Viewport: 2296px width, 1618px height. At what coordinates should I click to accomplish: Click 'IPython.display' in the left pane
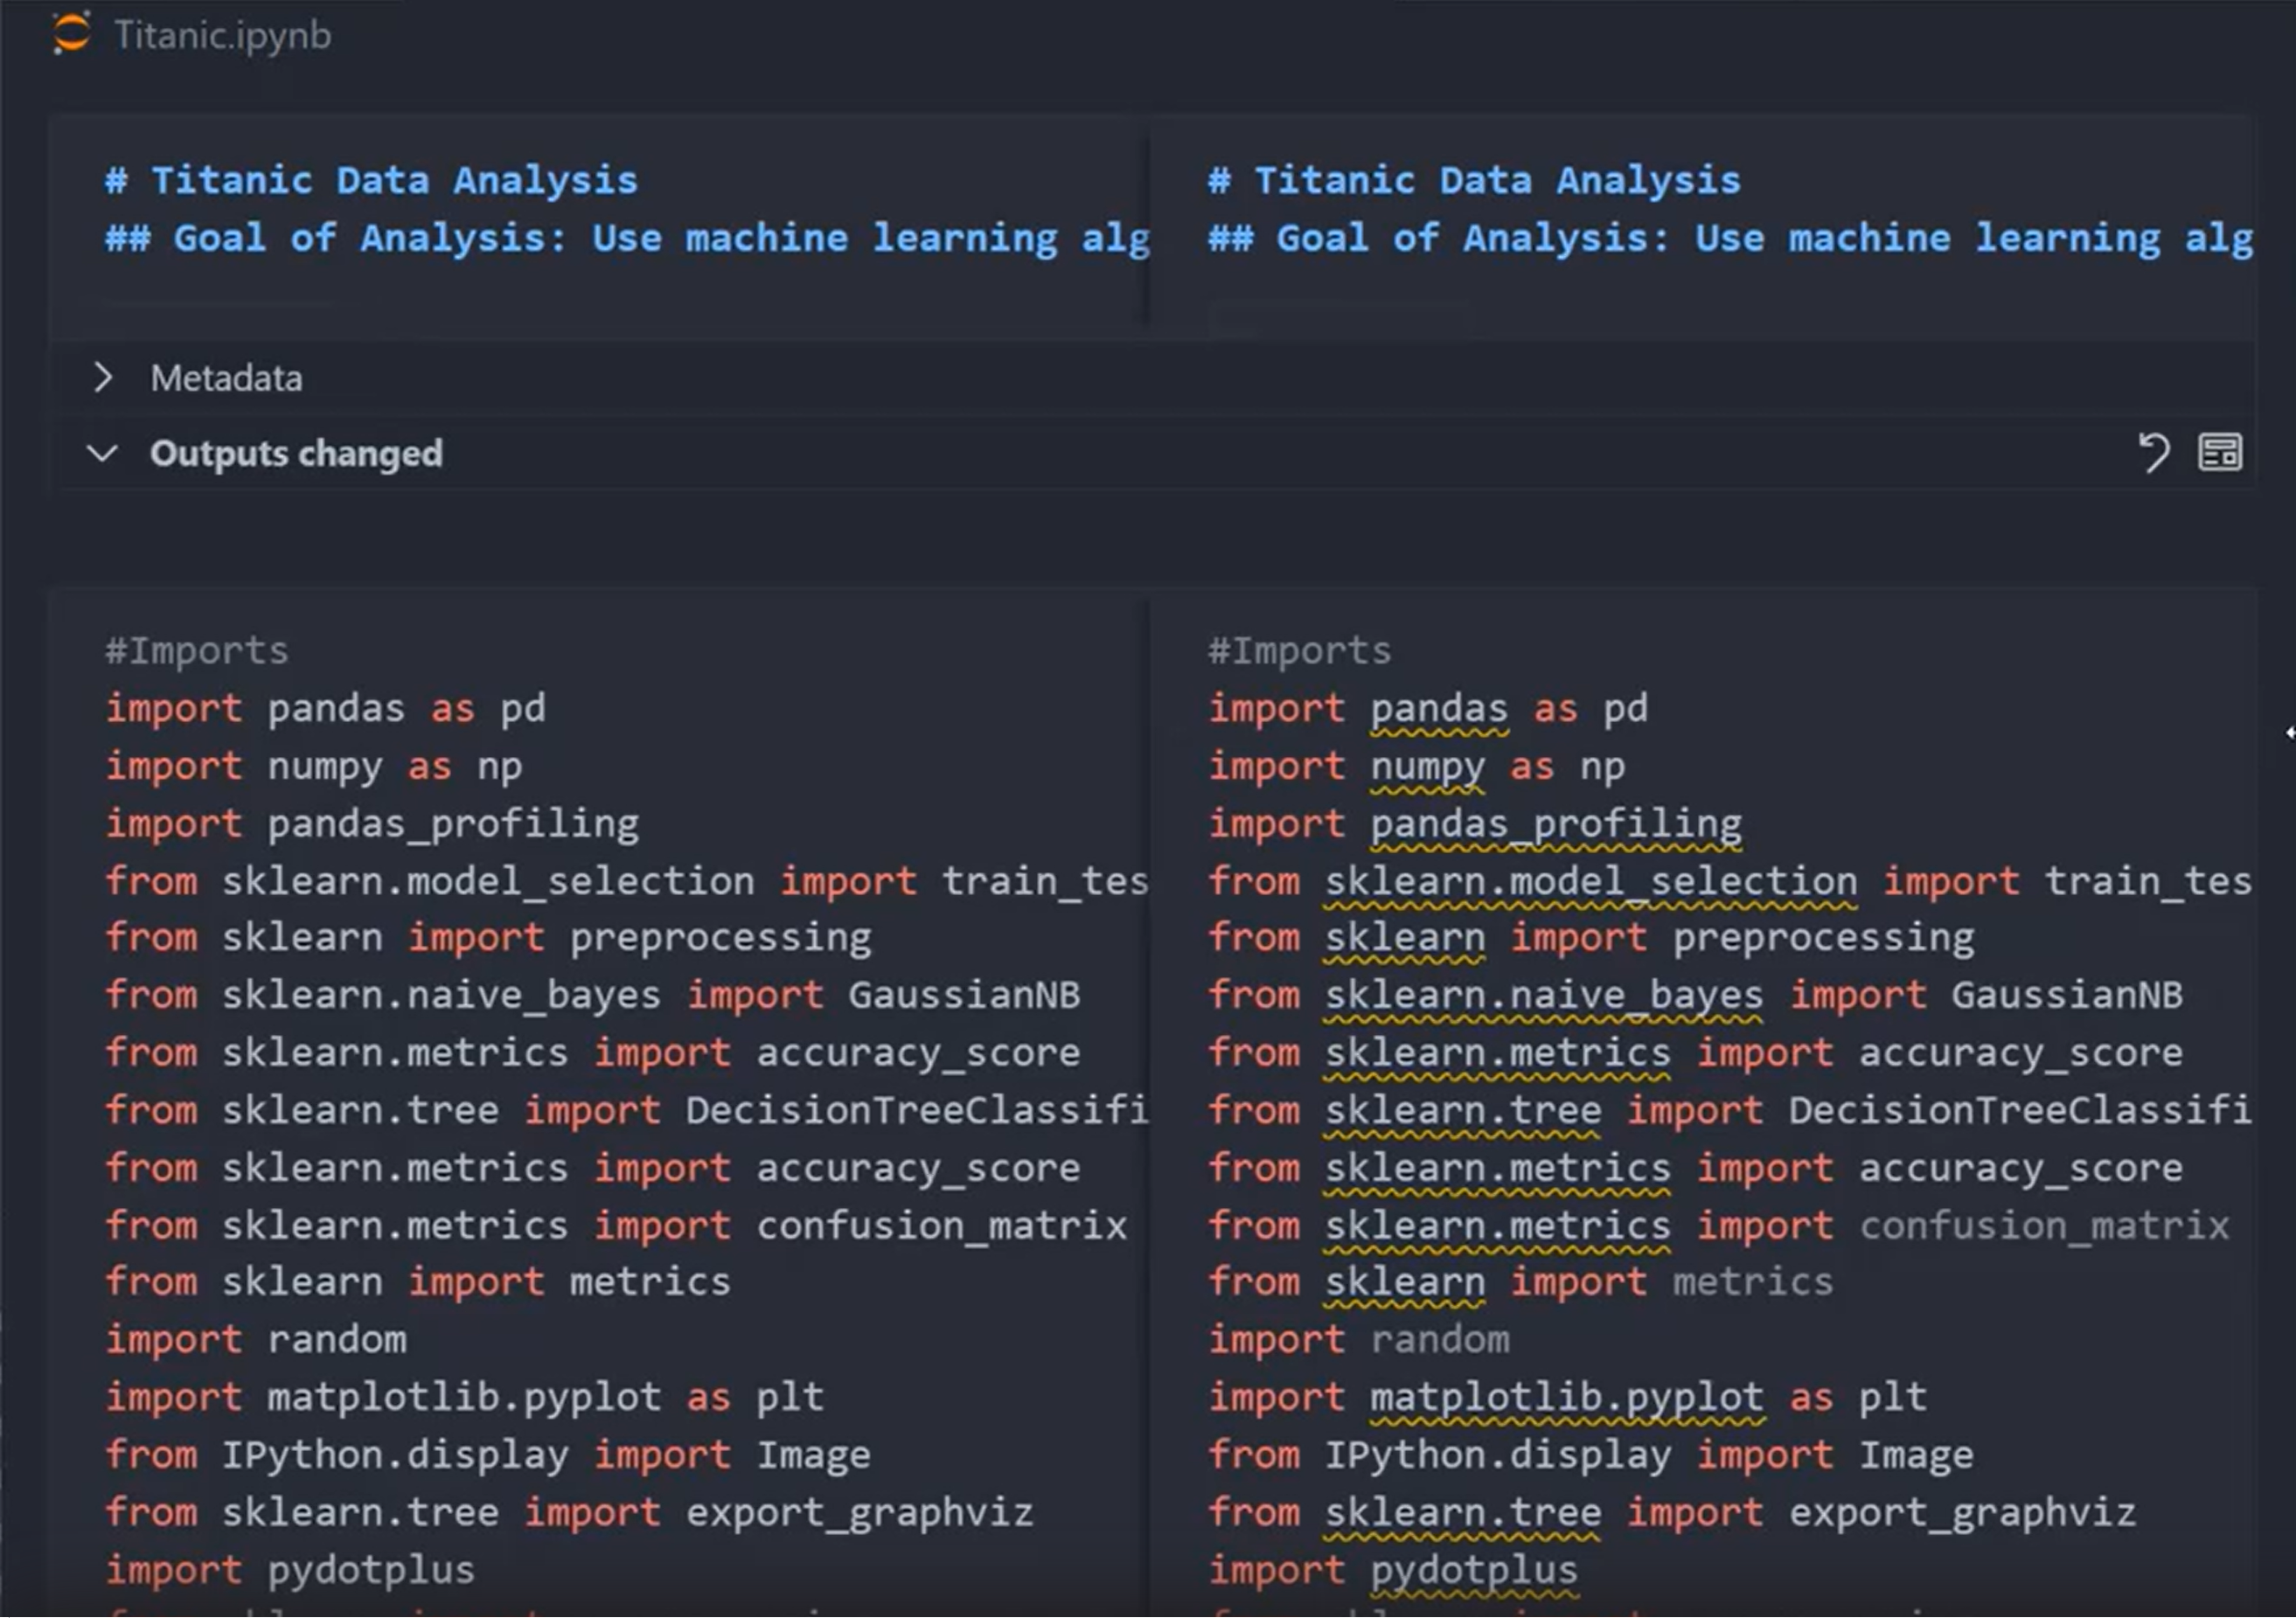(x=395, y=1456)
